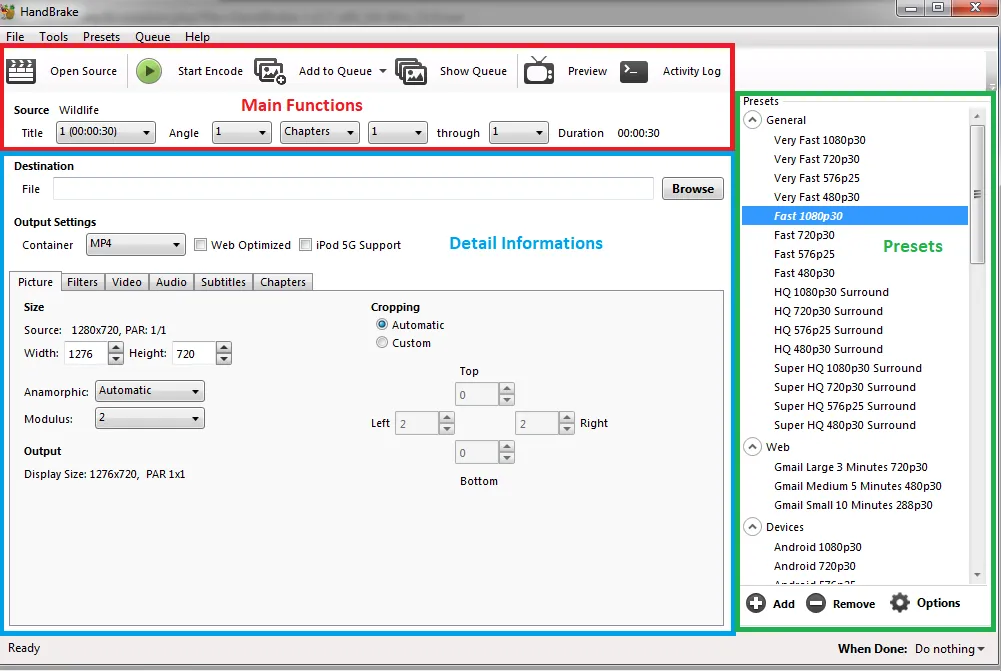
Task: Click the HandBrake app icon in title bar
Action: tap(8, 11)
